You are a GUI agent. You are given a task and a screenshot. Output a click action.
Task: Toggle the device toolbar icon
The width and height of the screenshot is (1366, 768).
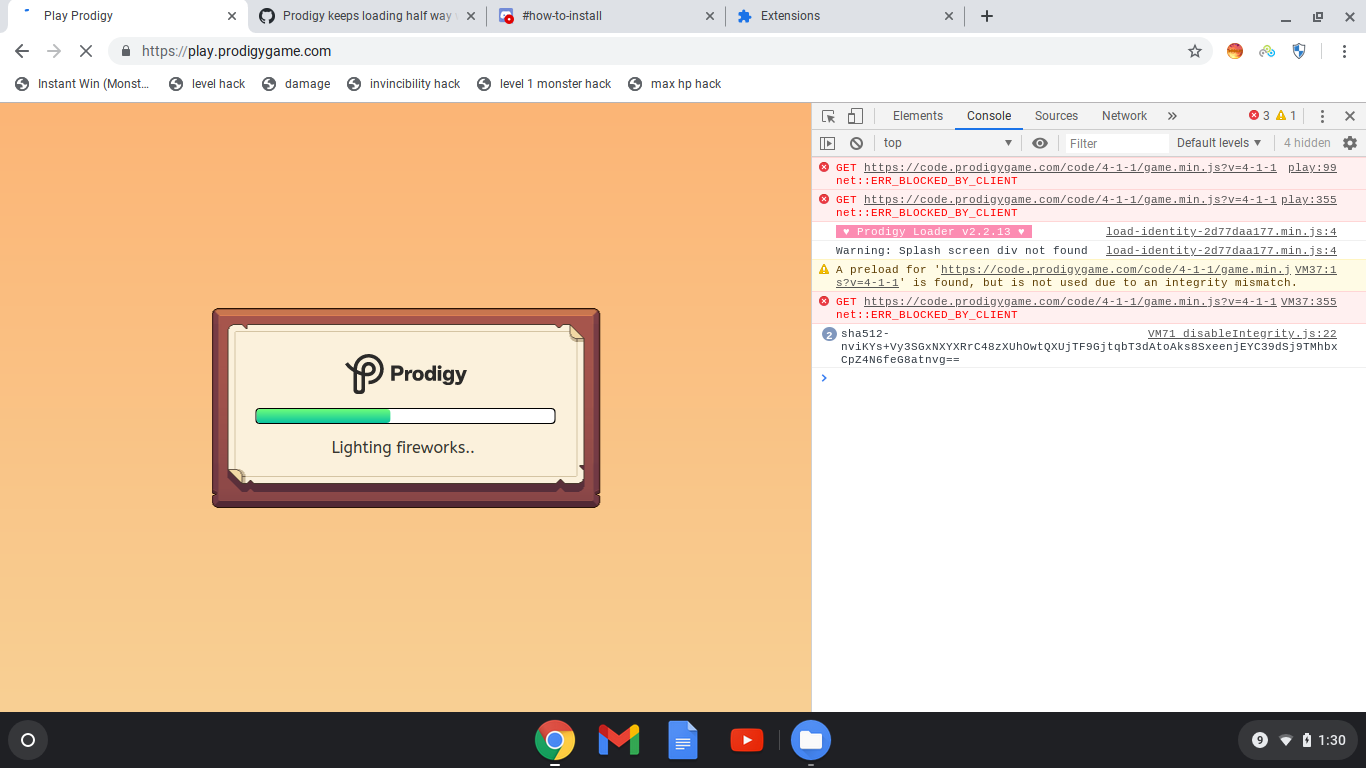(x=855, y=115)
